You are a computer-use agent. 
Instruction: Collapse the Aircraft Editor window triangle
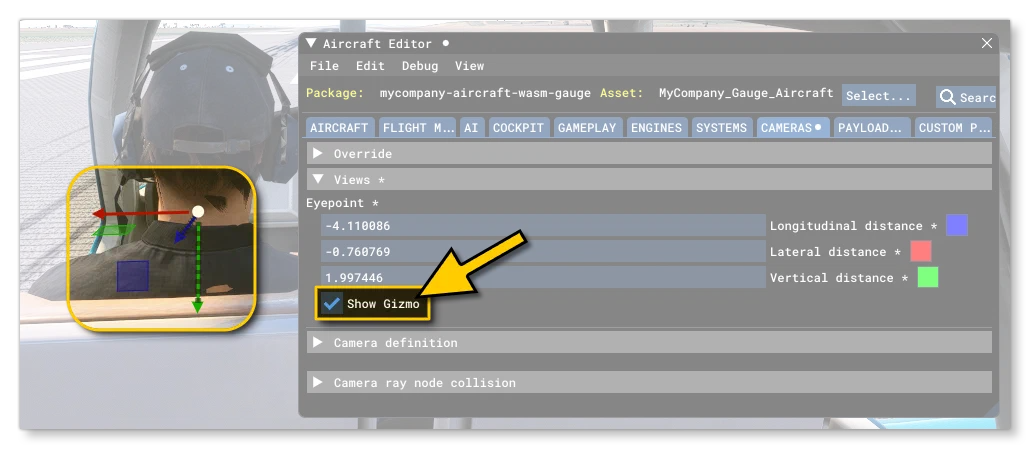[311, 44]
